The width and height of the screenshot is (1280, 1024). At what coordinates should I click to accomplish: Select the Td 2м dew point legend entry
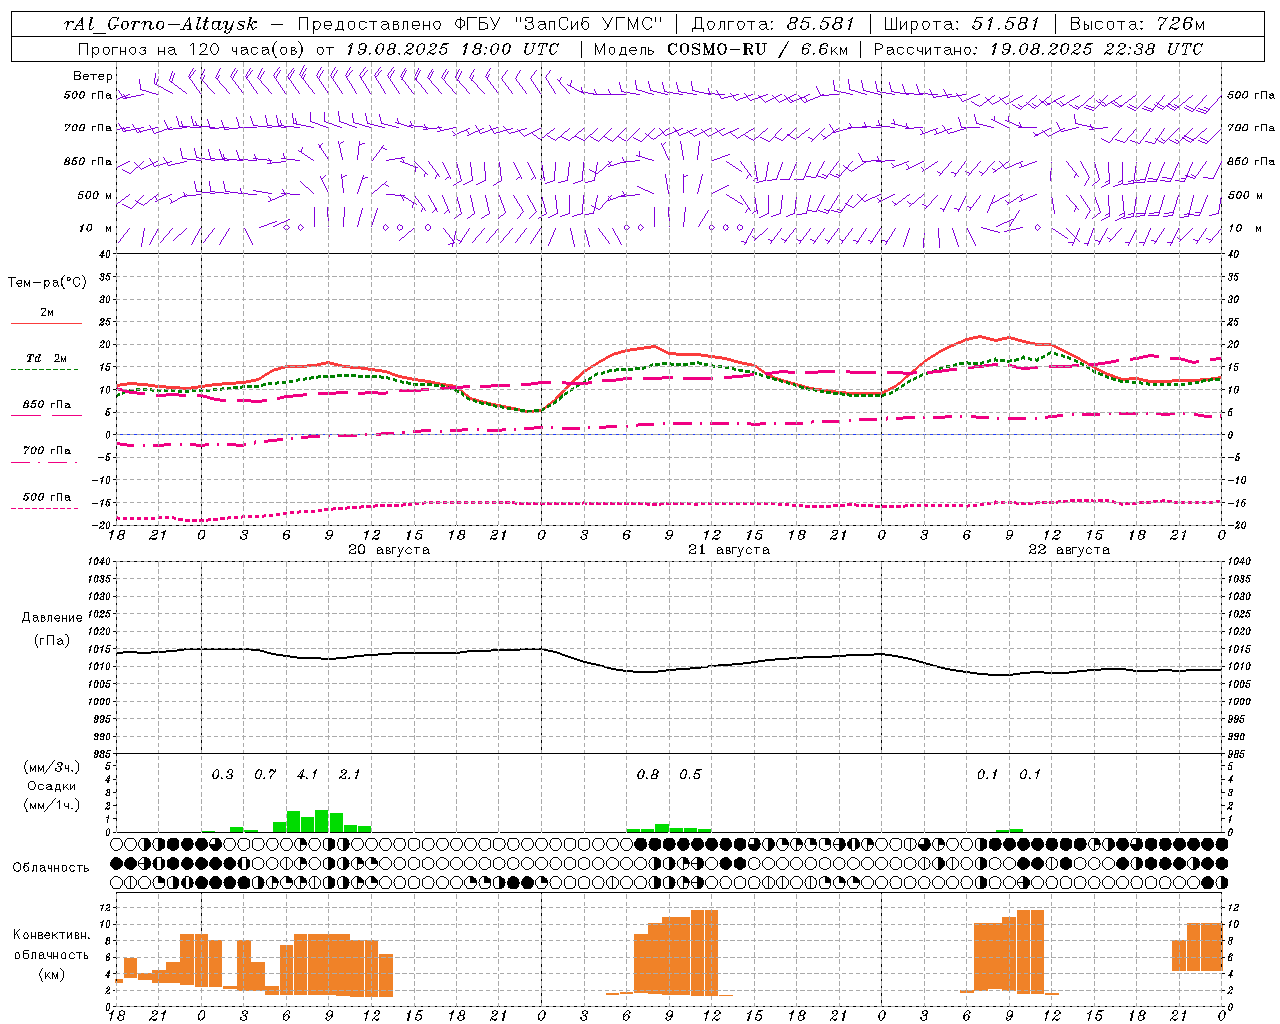[x=46, y=358]
